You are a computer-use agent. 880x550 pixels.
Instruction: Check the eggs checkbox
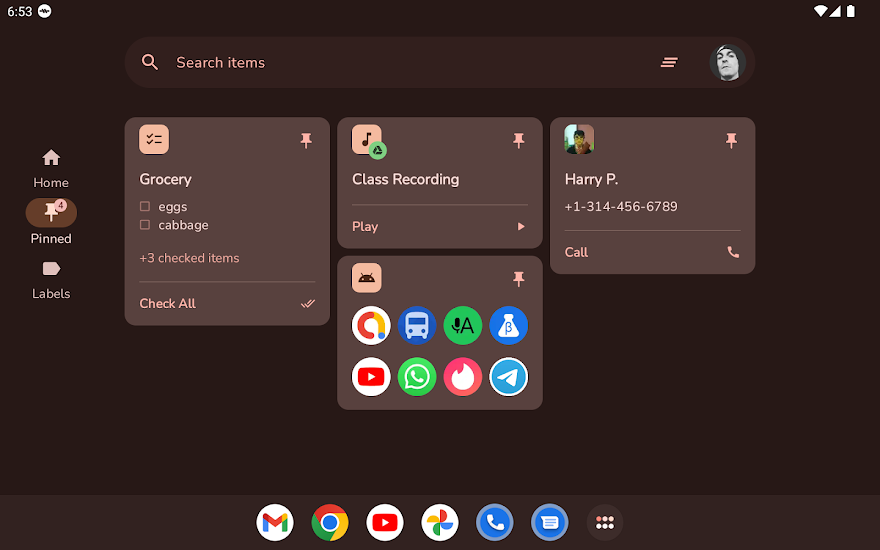(x=145, y=207)
